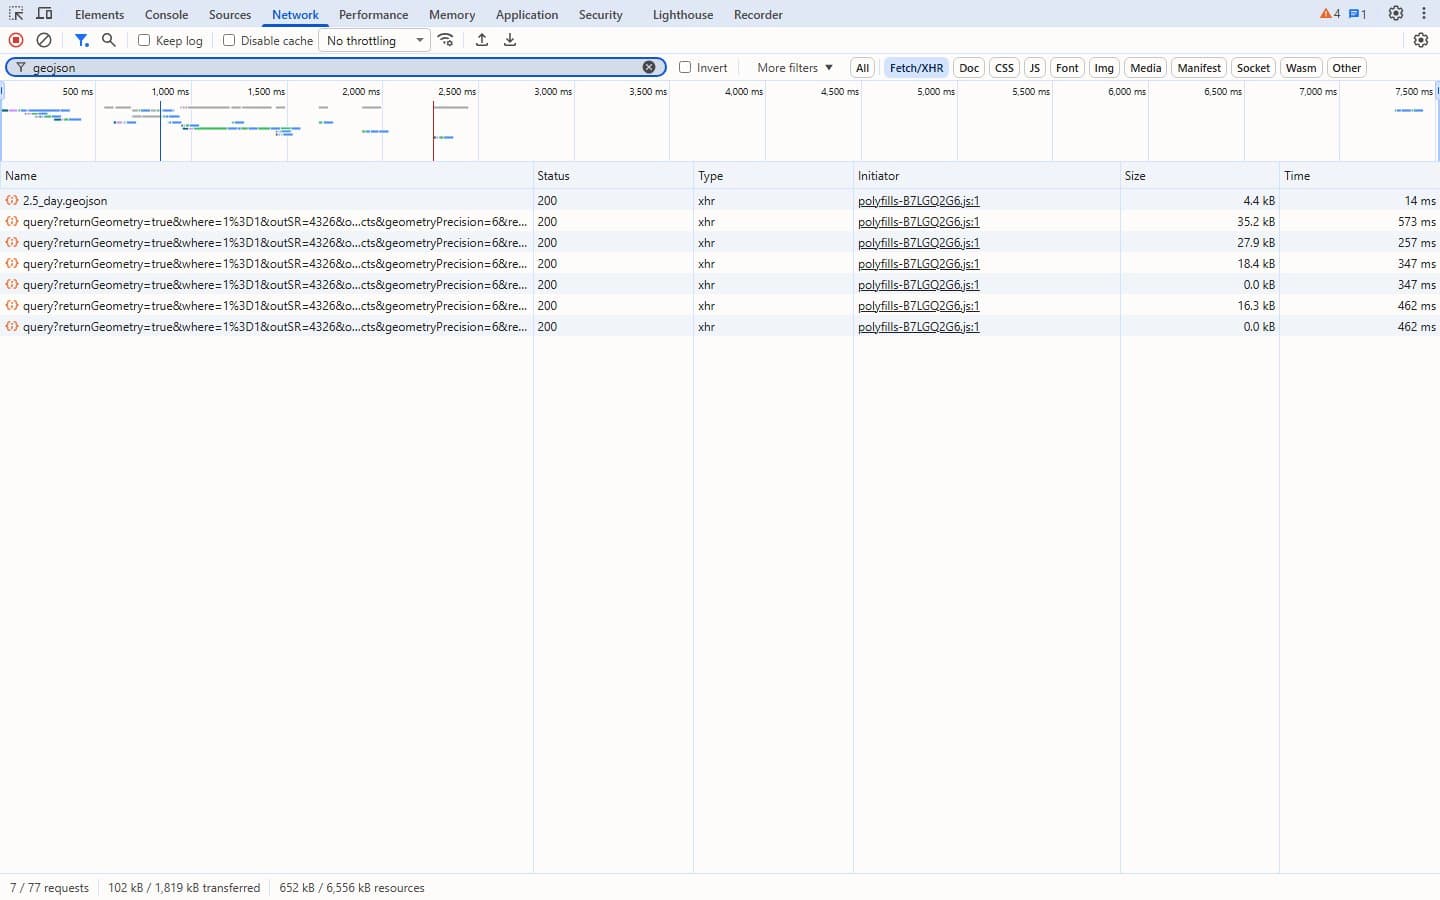The width and height of the screenshot is (1440, 900).
Task: Select the All filter chip
Action: point(862,68)
